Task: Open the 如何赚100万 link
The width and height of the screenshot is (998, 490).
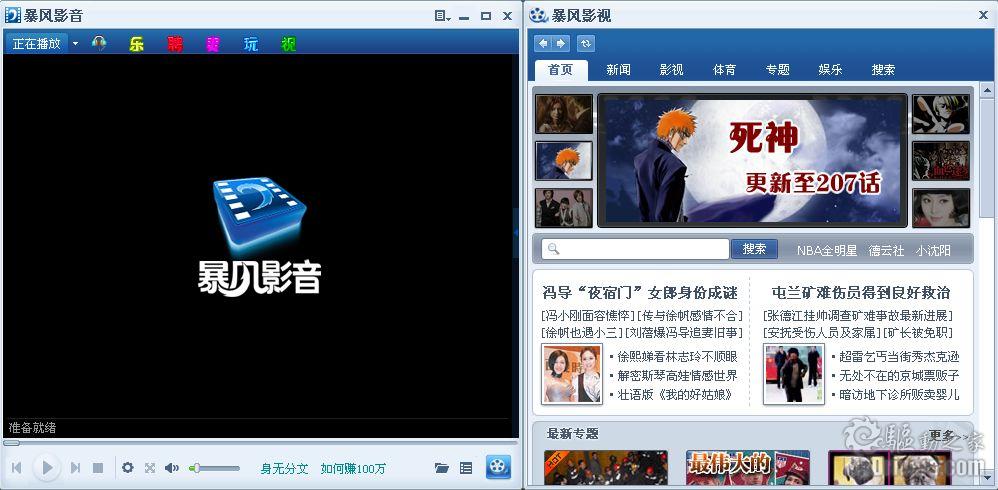Action: 353,469
